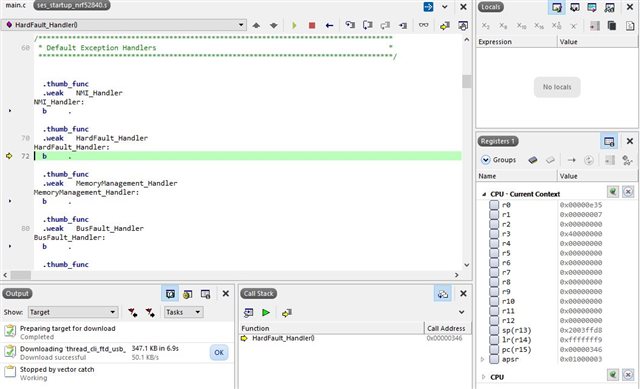Click the Step Into icon

(350, 25)
